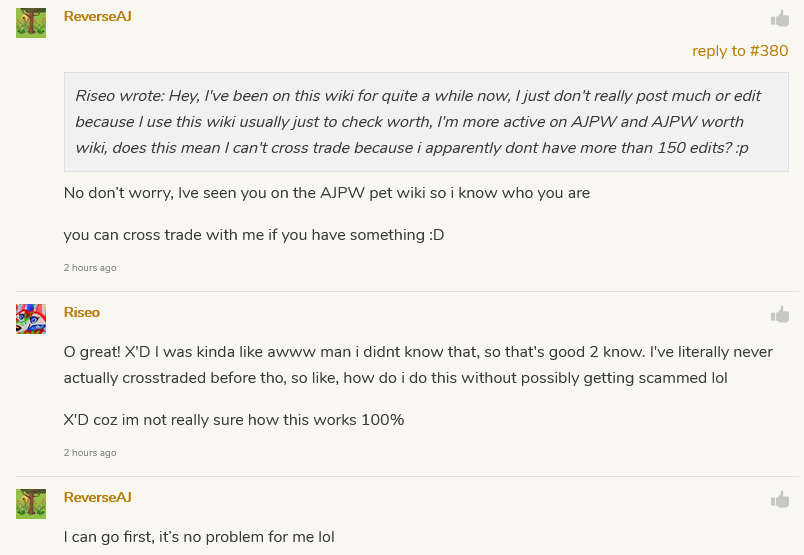Click the "X'D coz im not really sure" line
The width and height of the screenshot is (804, 555).
tap(233, 420)
